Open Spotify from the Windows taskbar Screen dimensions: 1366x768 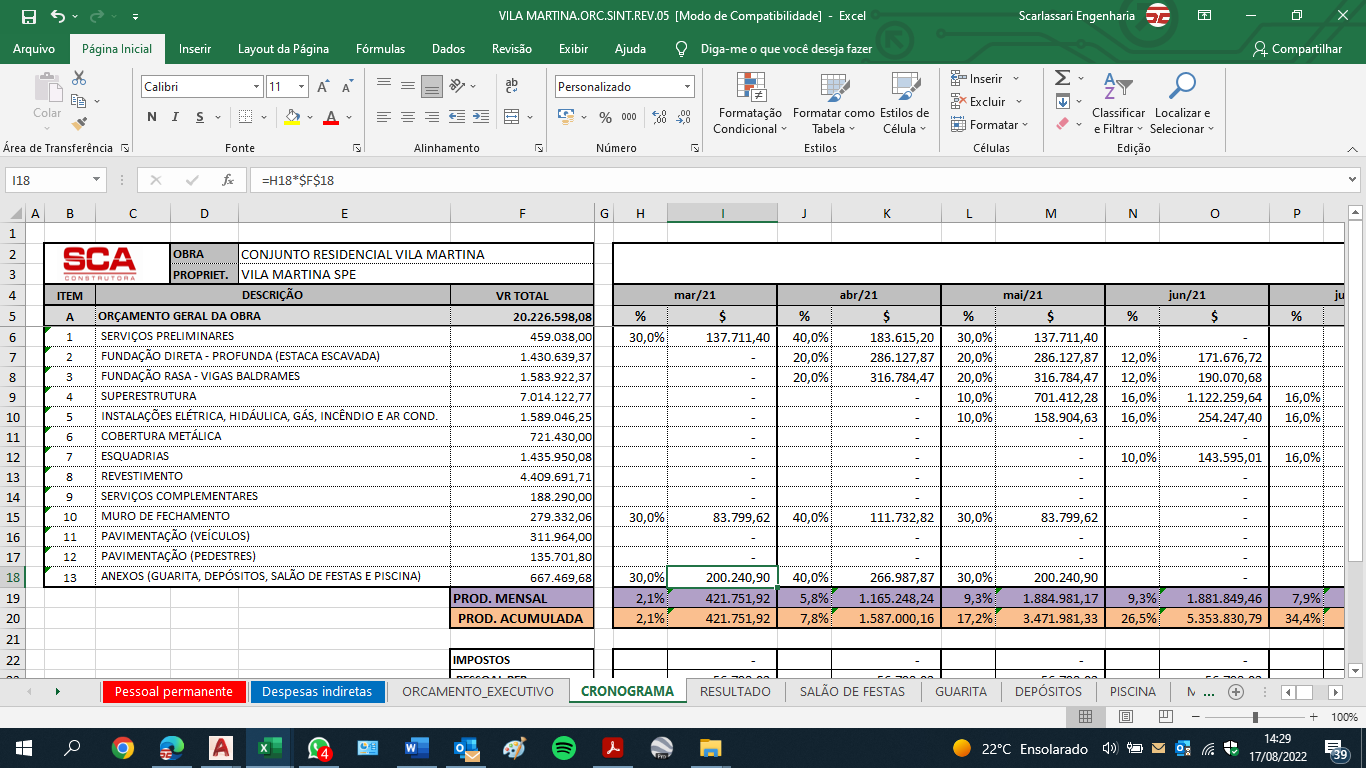(563, 748)
